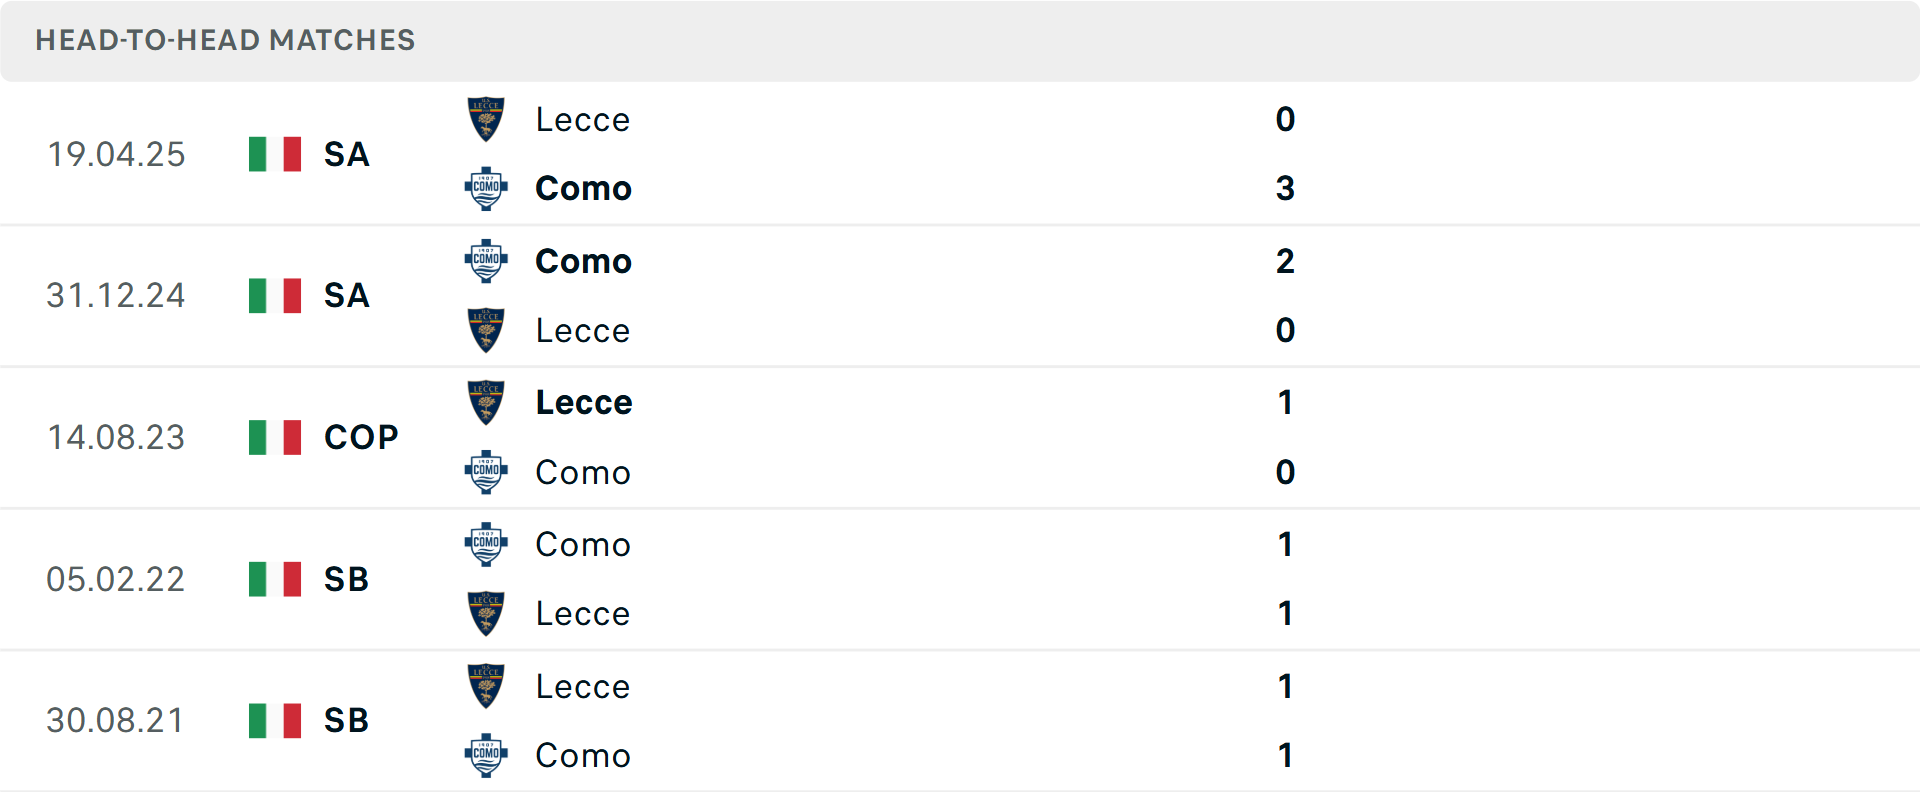Click the Italian flag beside the COP label
Viewport: 1920px width, 792px height.
[x=275, y=437]
